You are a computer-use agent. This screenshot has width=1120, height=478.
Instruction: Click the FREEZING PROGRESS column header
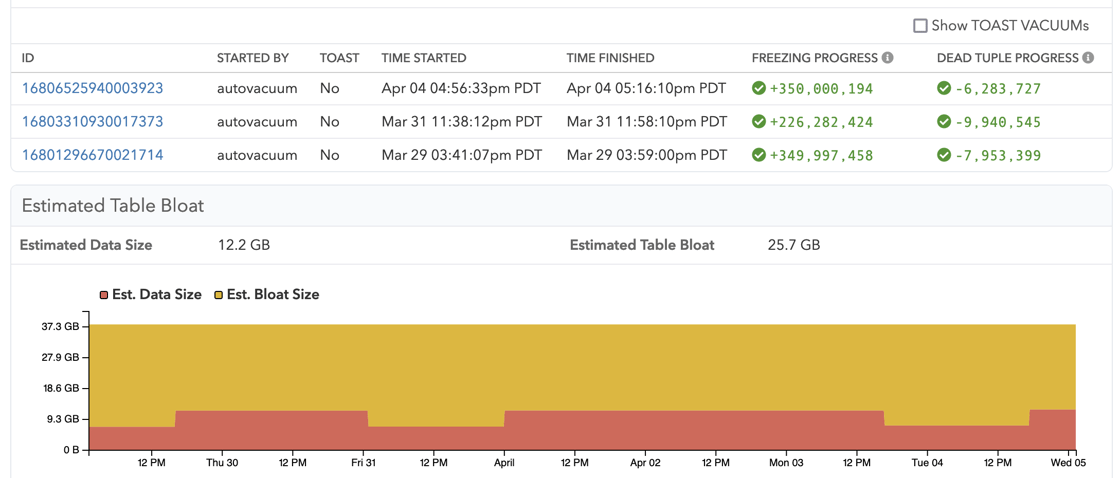(815, 58)
